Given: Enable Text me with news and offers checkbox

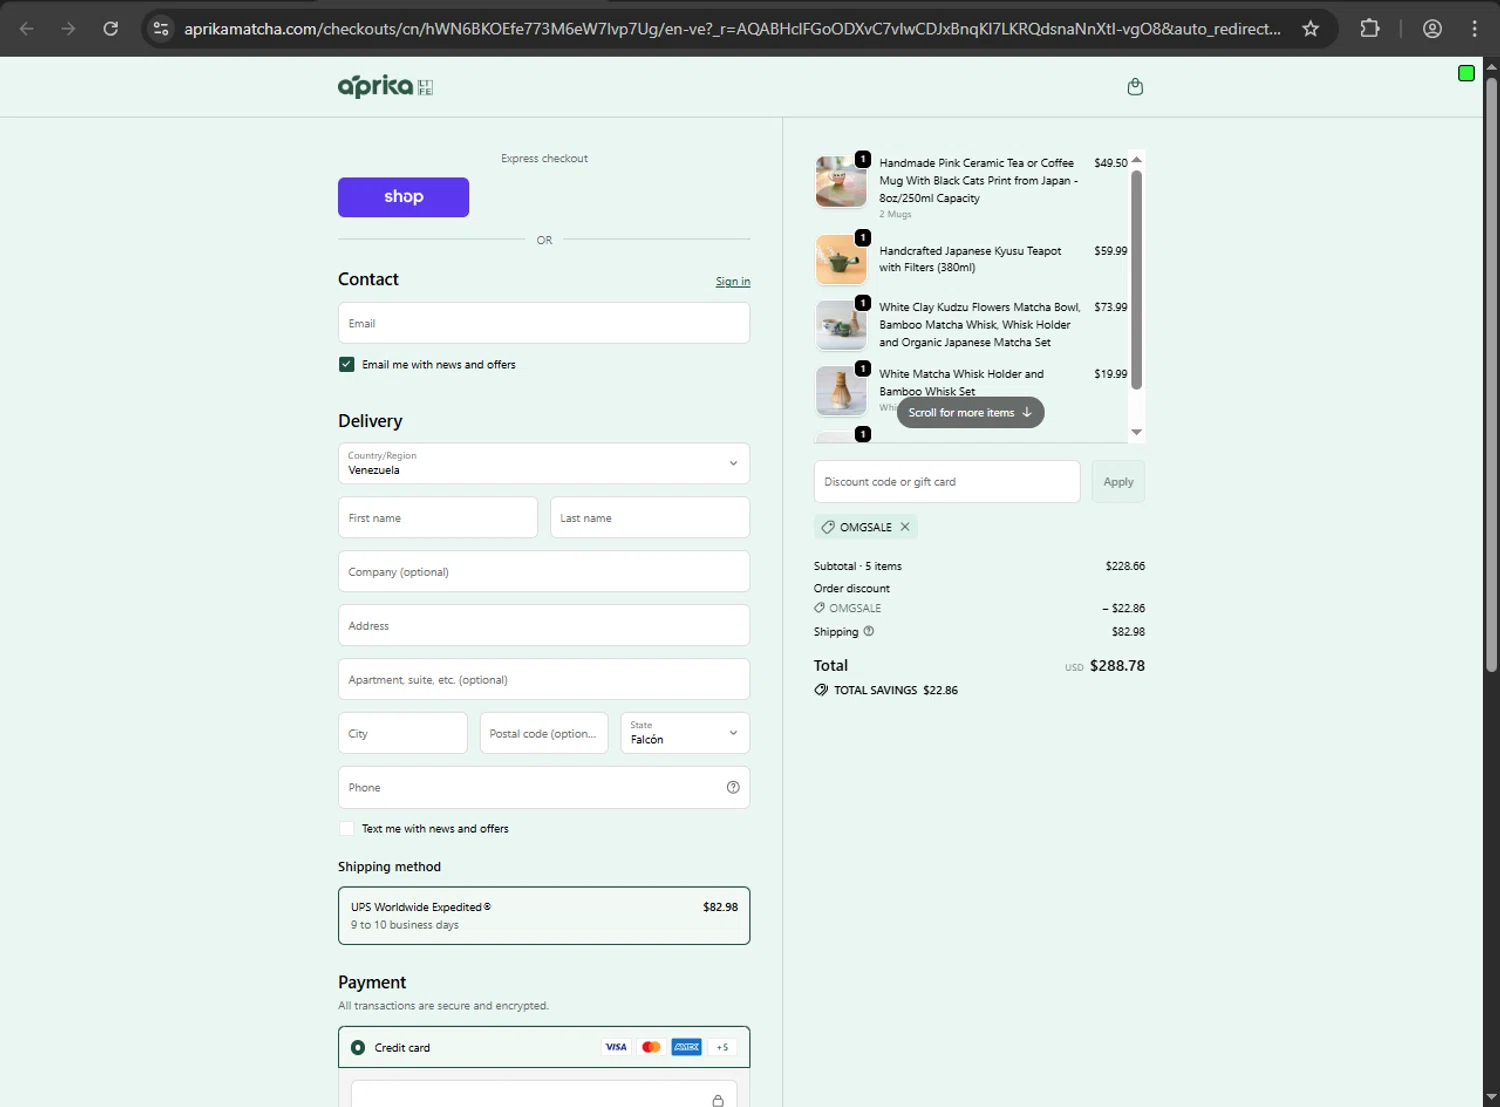Looking at the screenshot, I should coord(346,829).
